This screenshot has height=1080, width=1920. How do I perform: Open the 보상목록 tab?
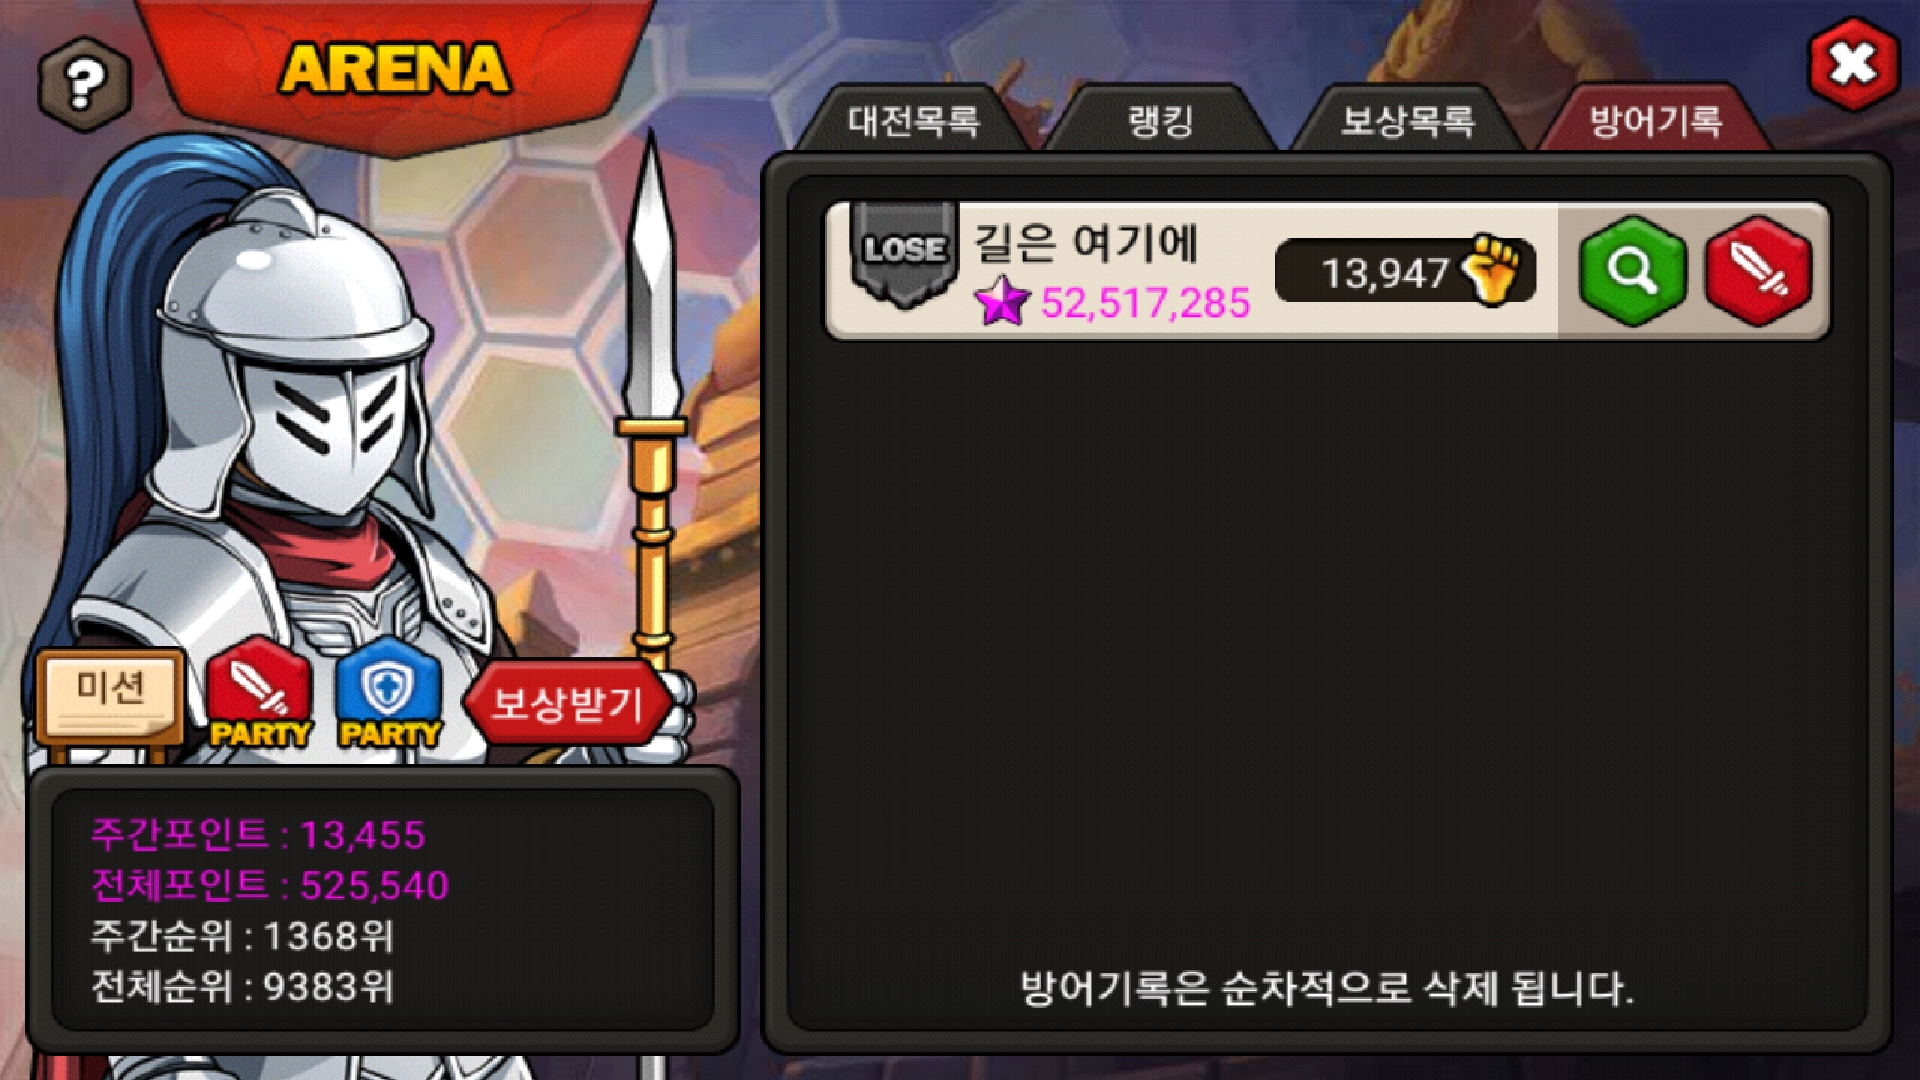point(1407,121)
